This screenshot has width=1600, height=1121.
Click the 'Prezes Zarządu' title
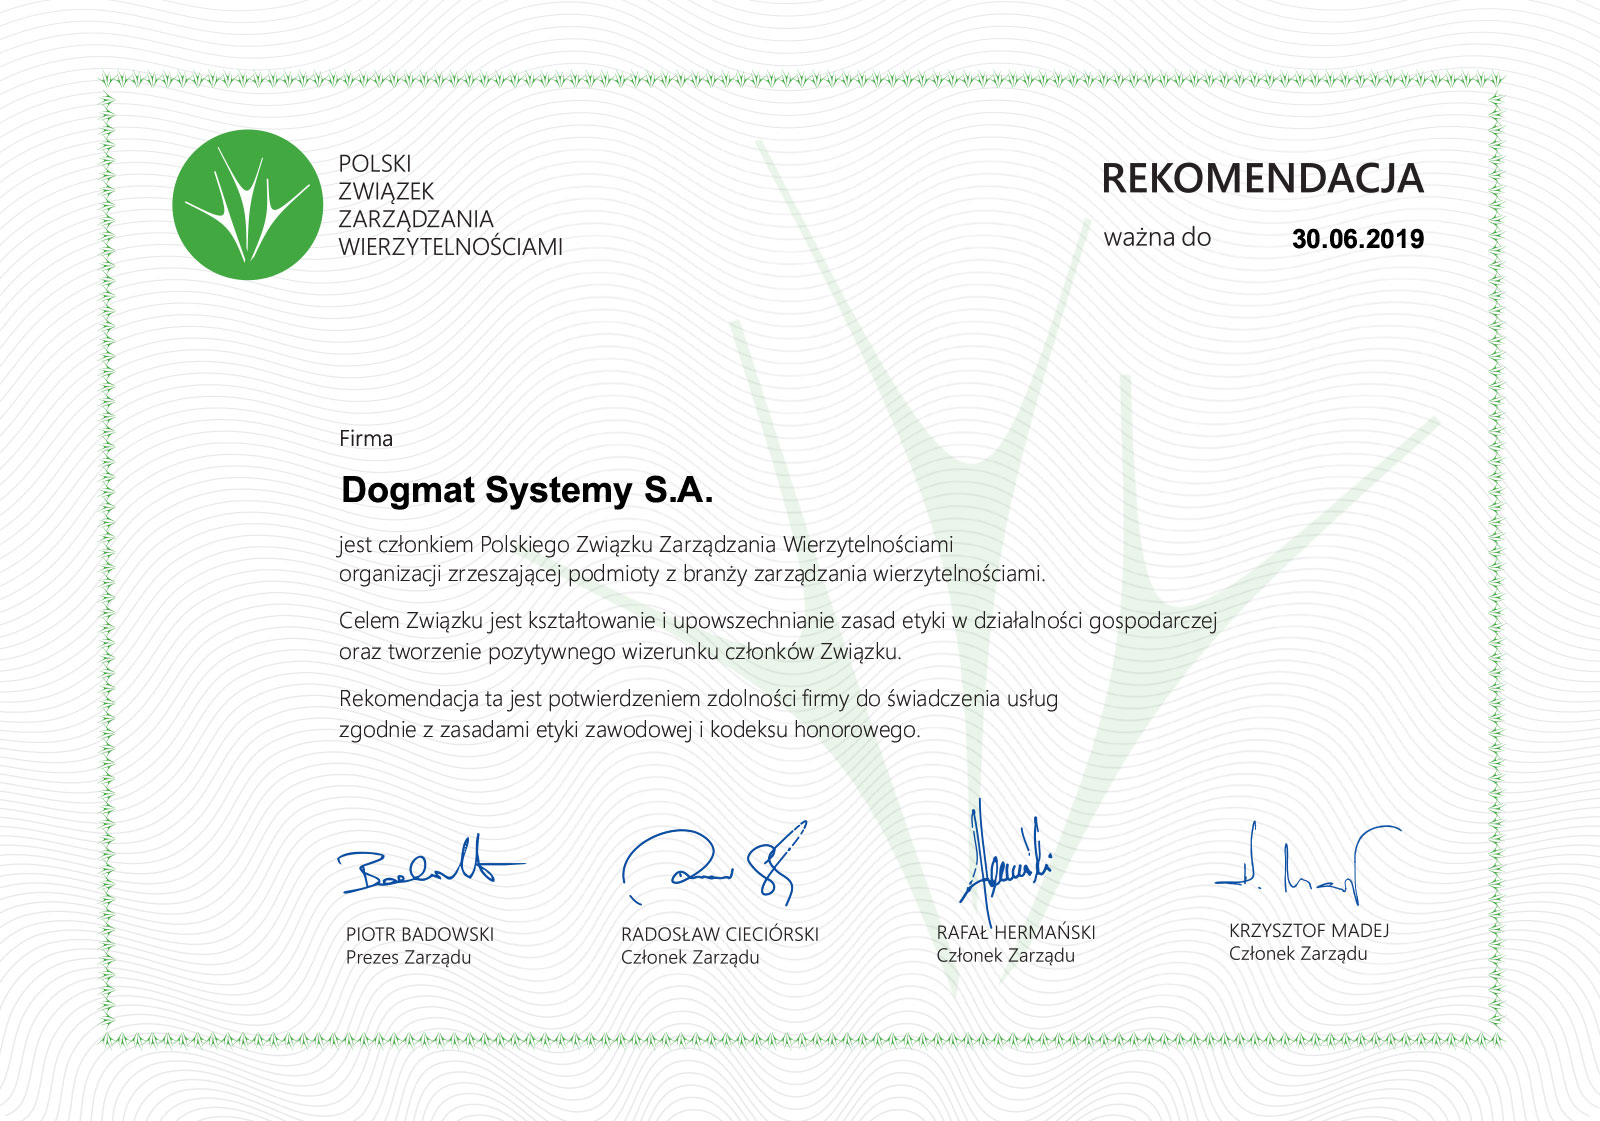click(x=408, y=958)
